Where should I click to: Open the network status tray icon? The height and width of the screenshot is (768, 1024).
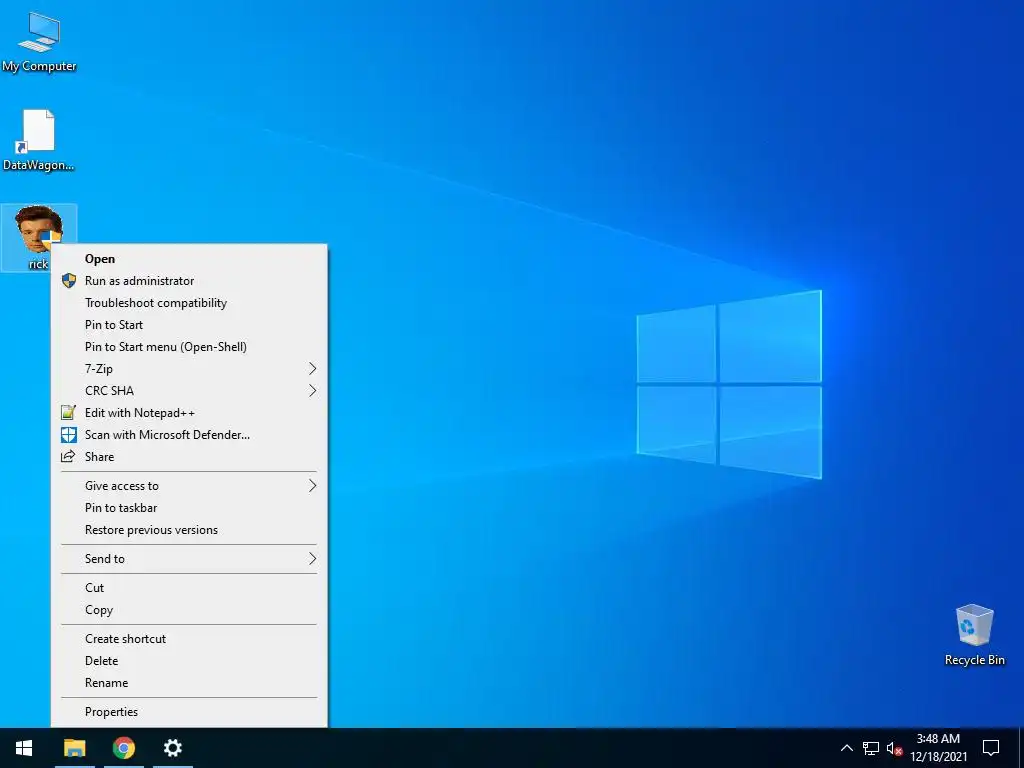click(x=871, y=748)
